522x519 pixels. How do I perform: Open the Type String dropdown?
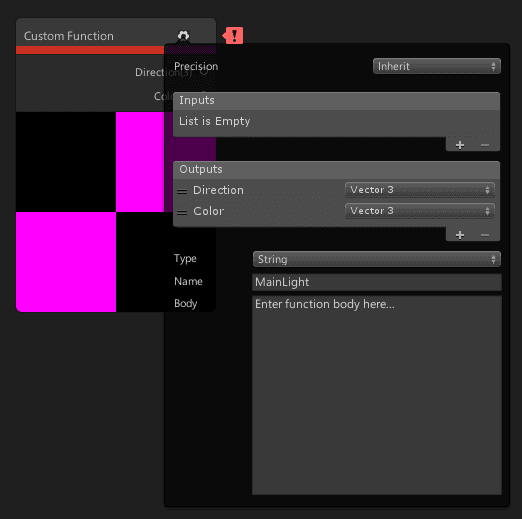(x=377, y=259)
